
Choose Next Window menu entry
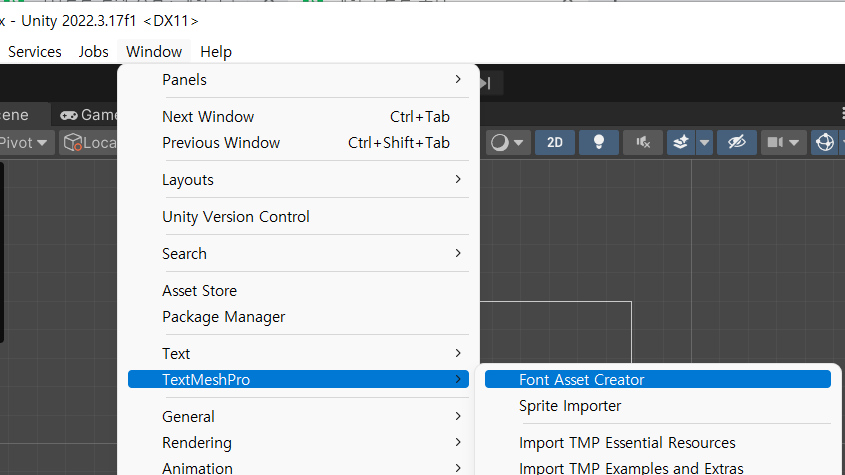(x=298, y=117)
